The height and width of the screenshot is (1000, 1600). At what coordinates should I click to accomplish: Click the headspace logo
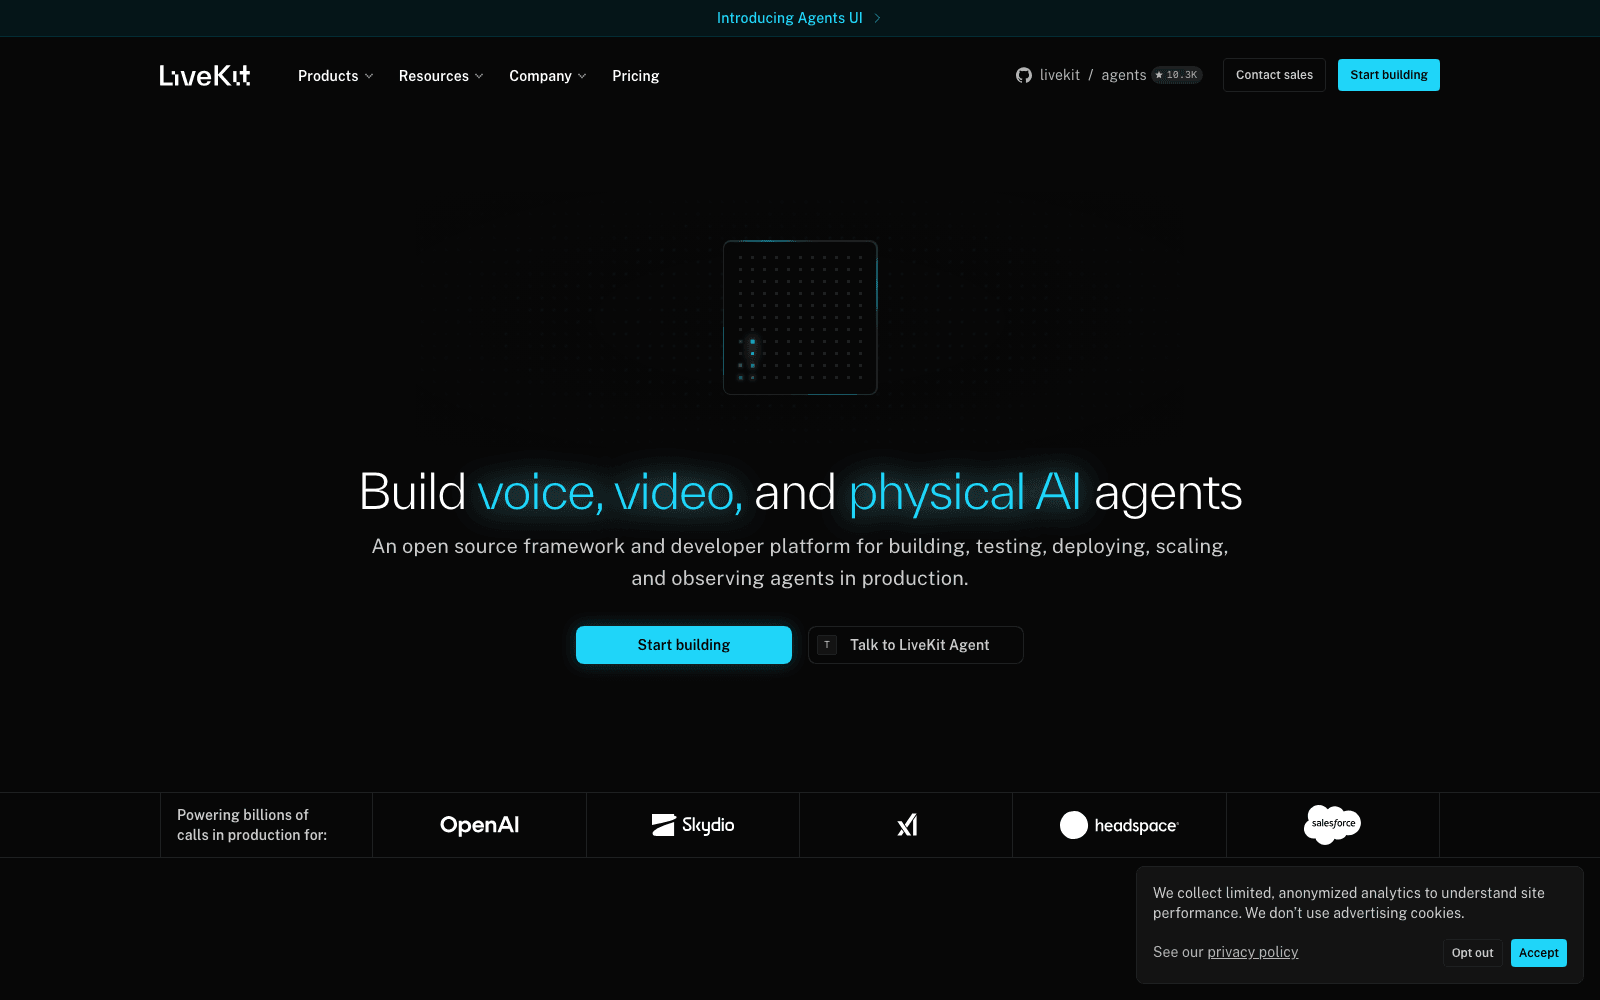[1119, 825]
